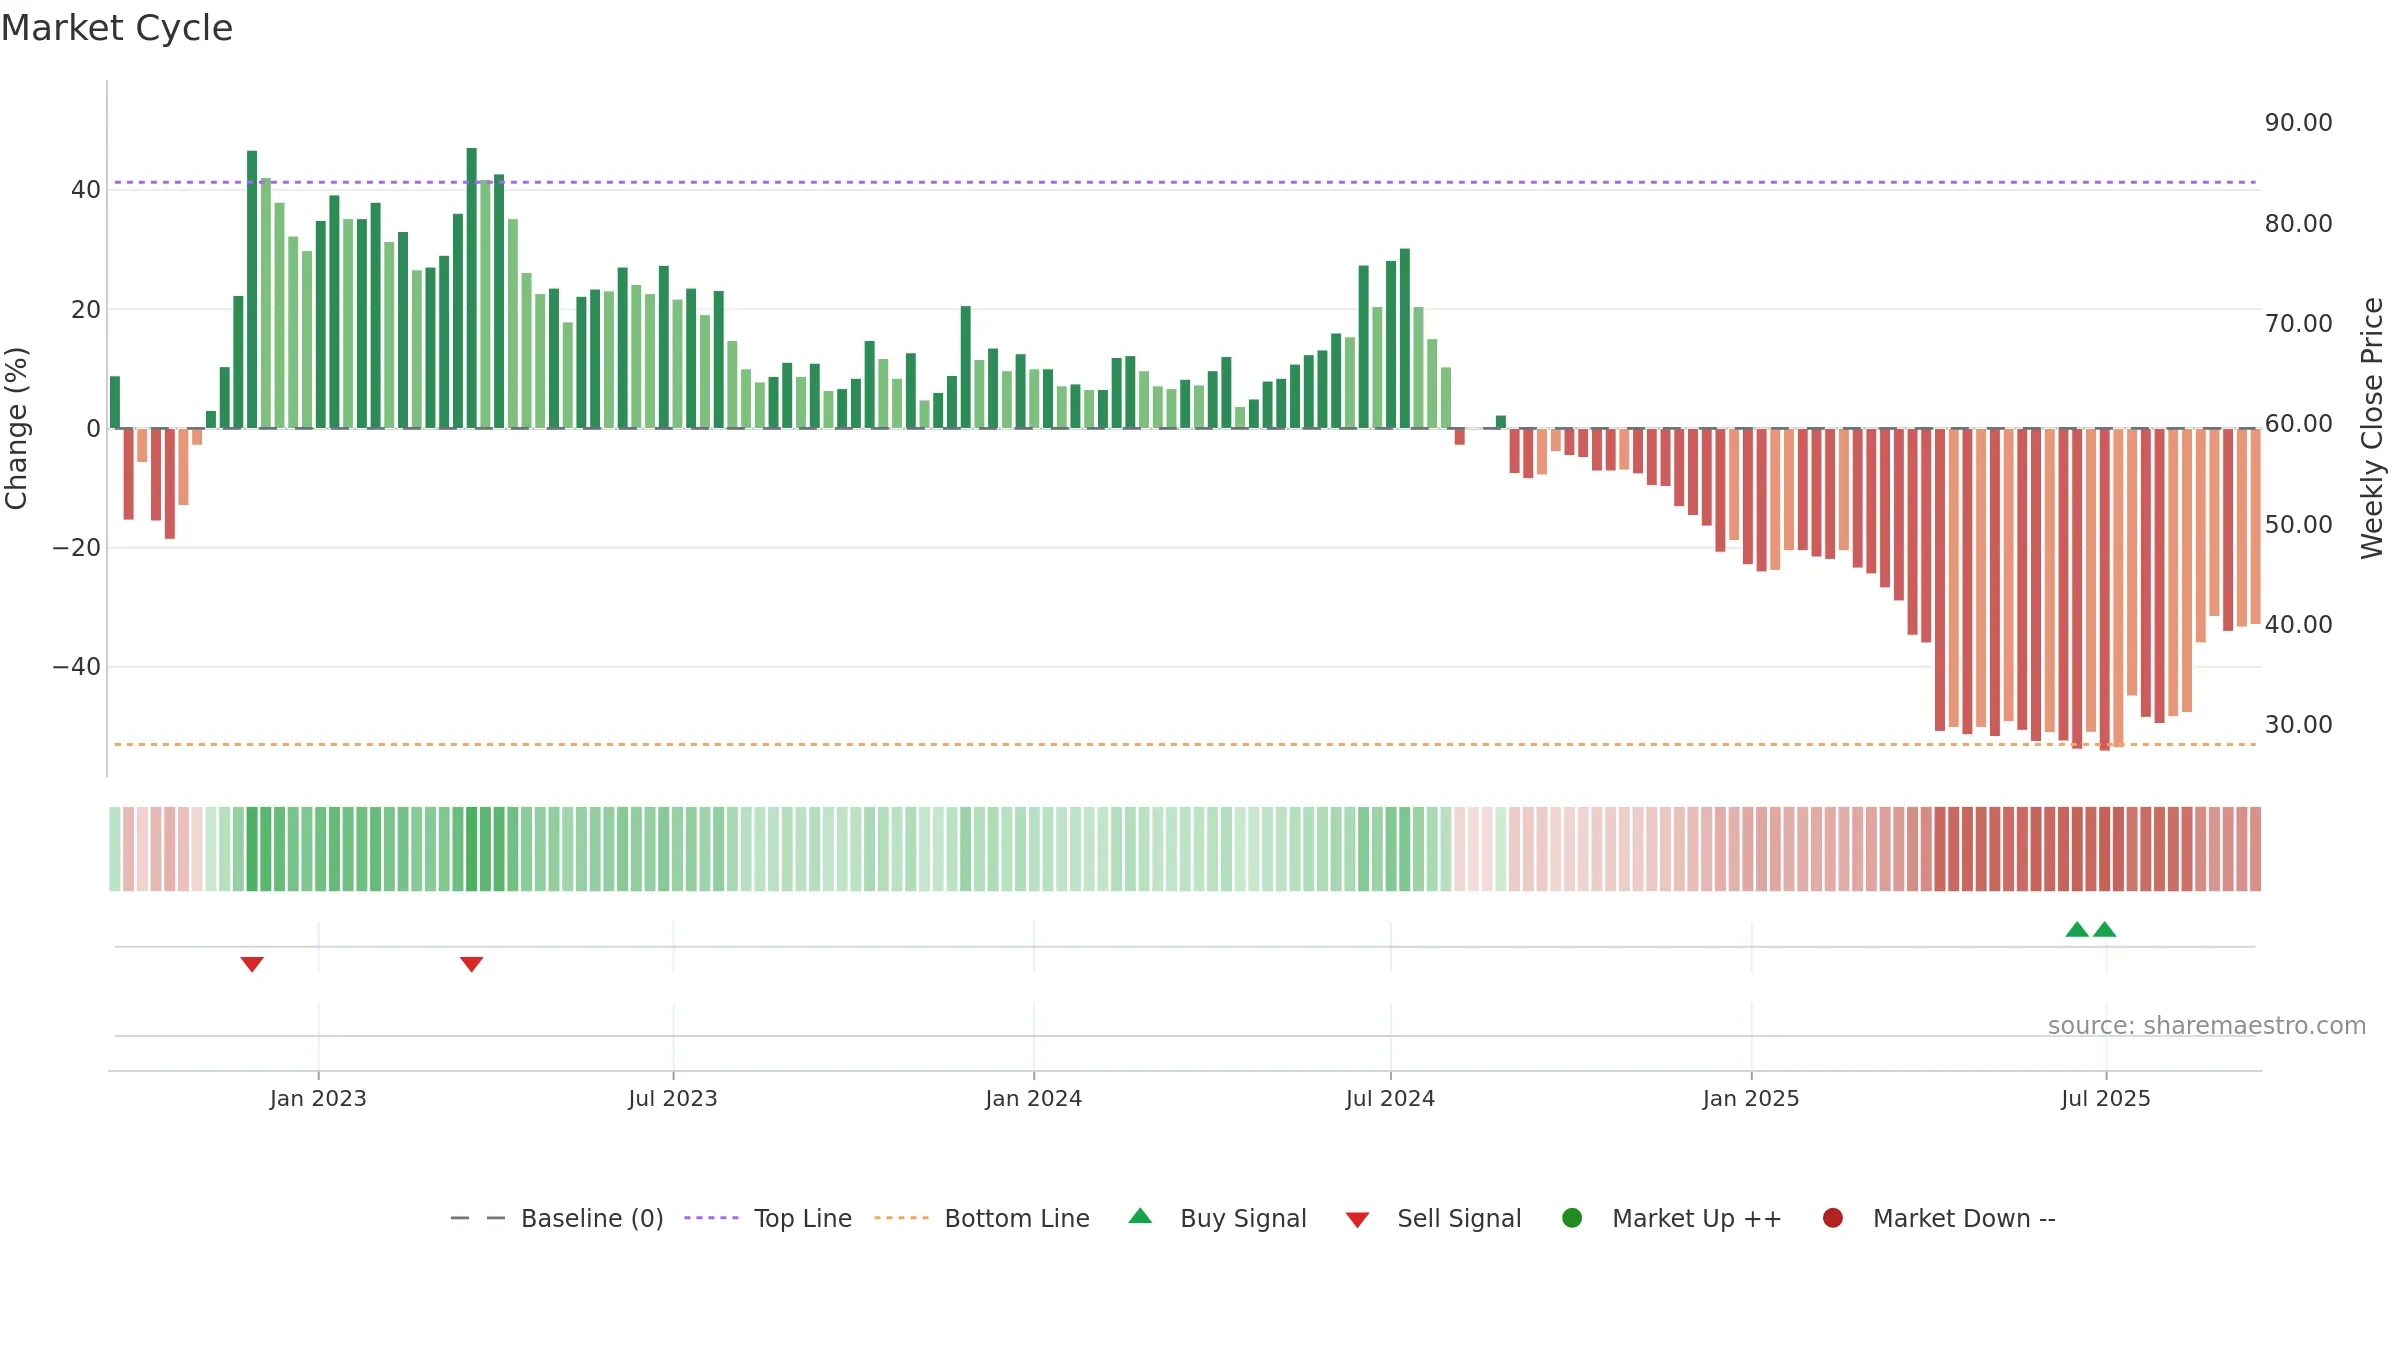Click the Change (%) axis title
The image size is (2400, 1350).
[17, 428]
